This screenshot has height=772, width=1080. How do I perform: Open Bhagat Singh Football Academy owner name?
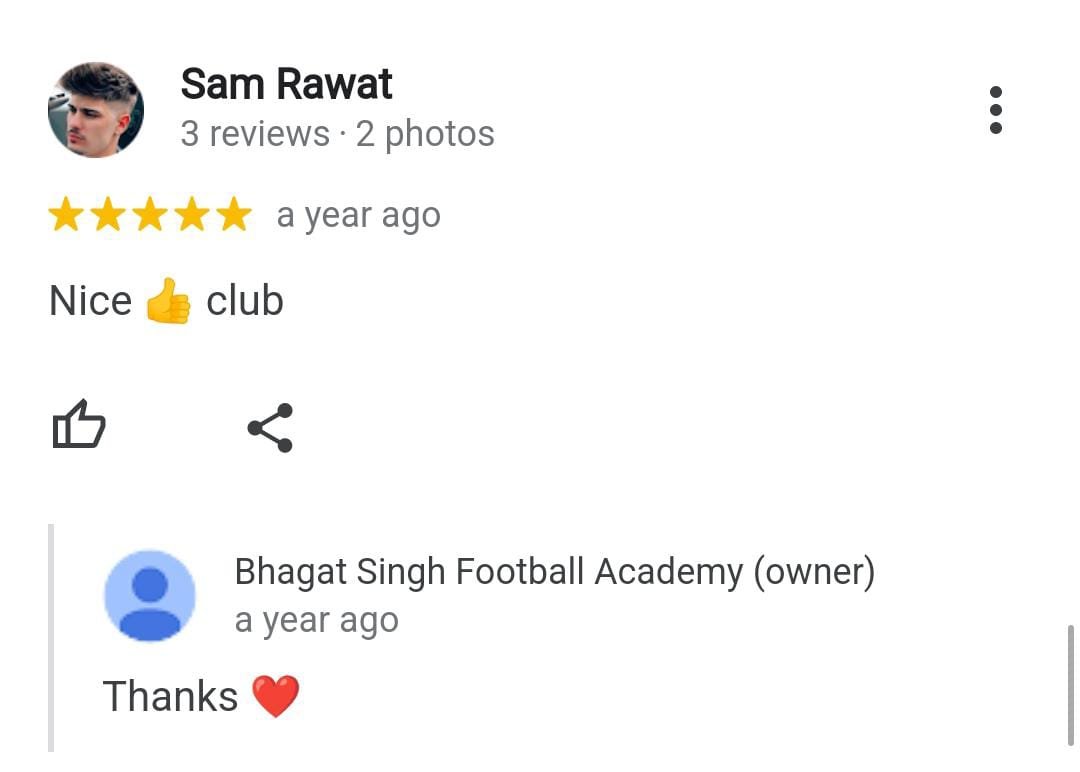554,572
